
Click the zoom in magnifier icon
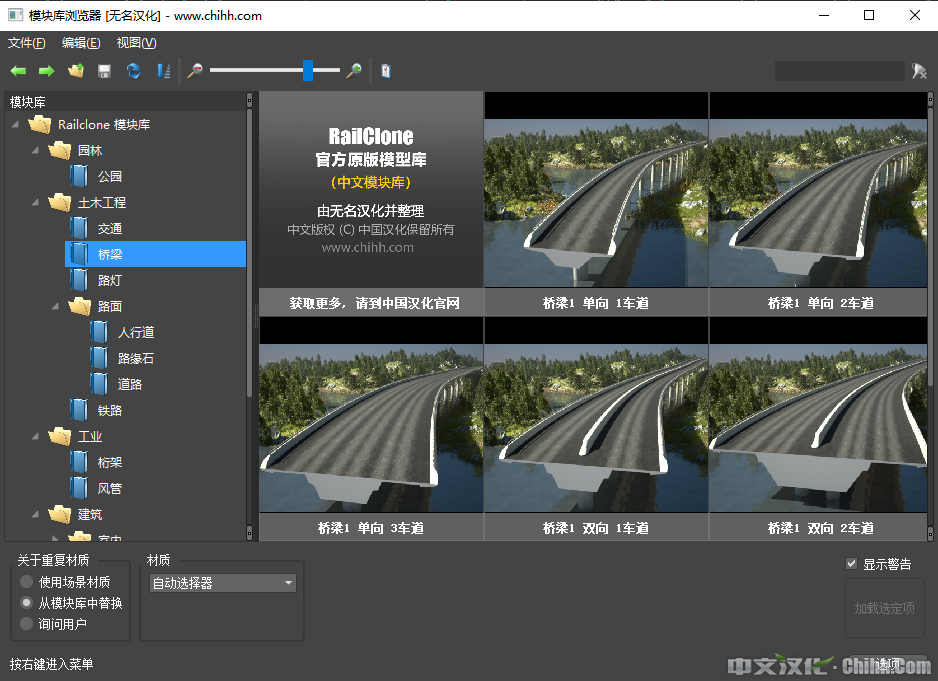pos(353,71)
